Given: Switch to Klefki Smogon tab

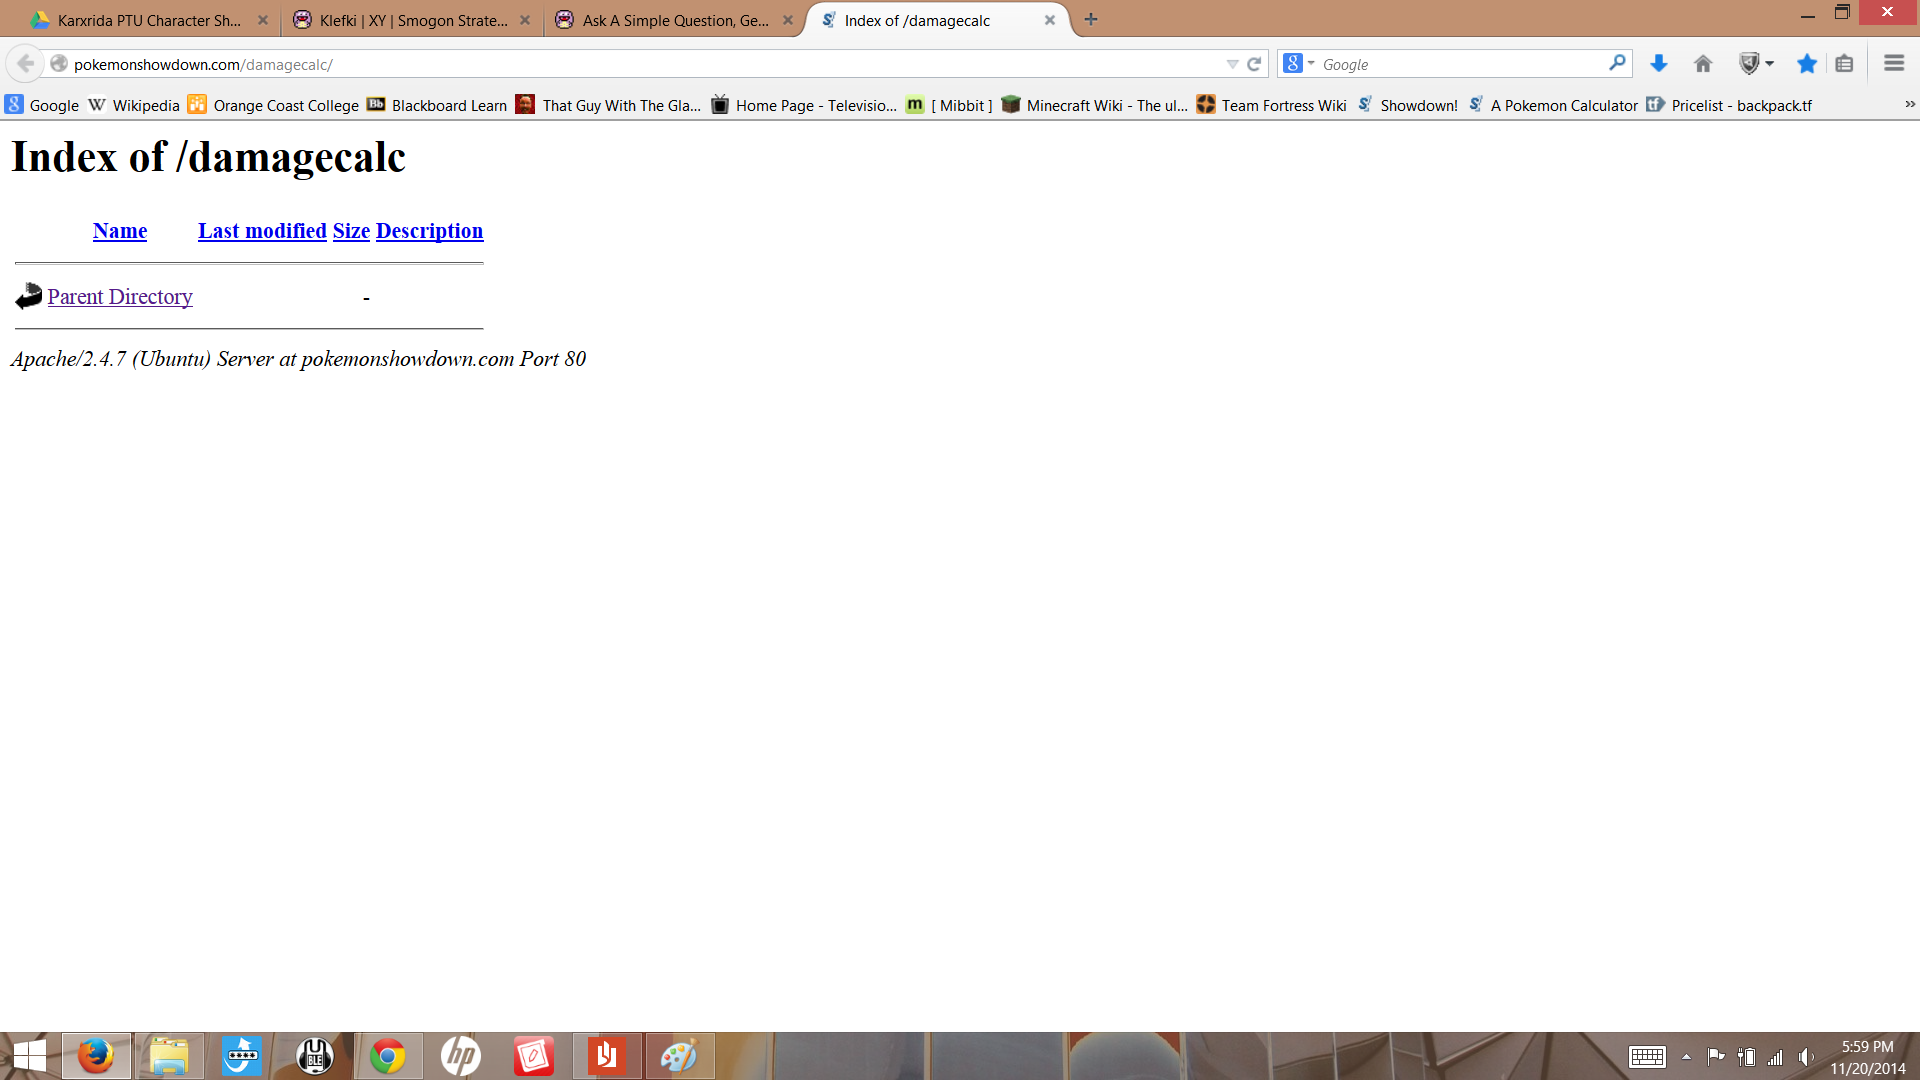Looking at the screenshot, I should click(413, 20).
